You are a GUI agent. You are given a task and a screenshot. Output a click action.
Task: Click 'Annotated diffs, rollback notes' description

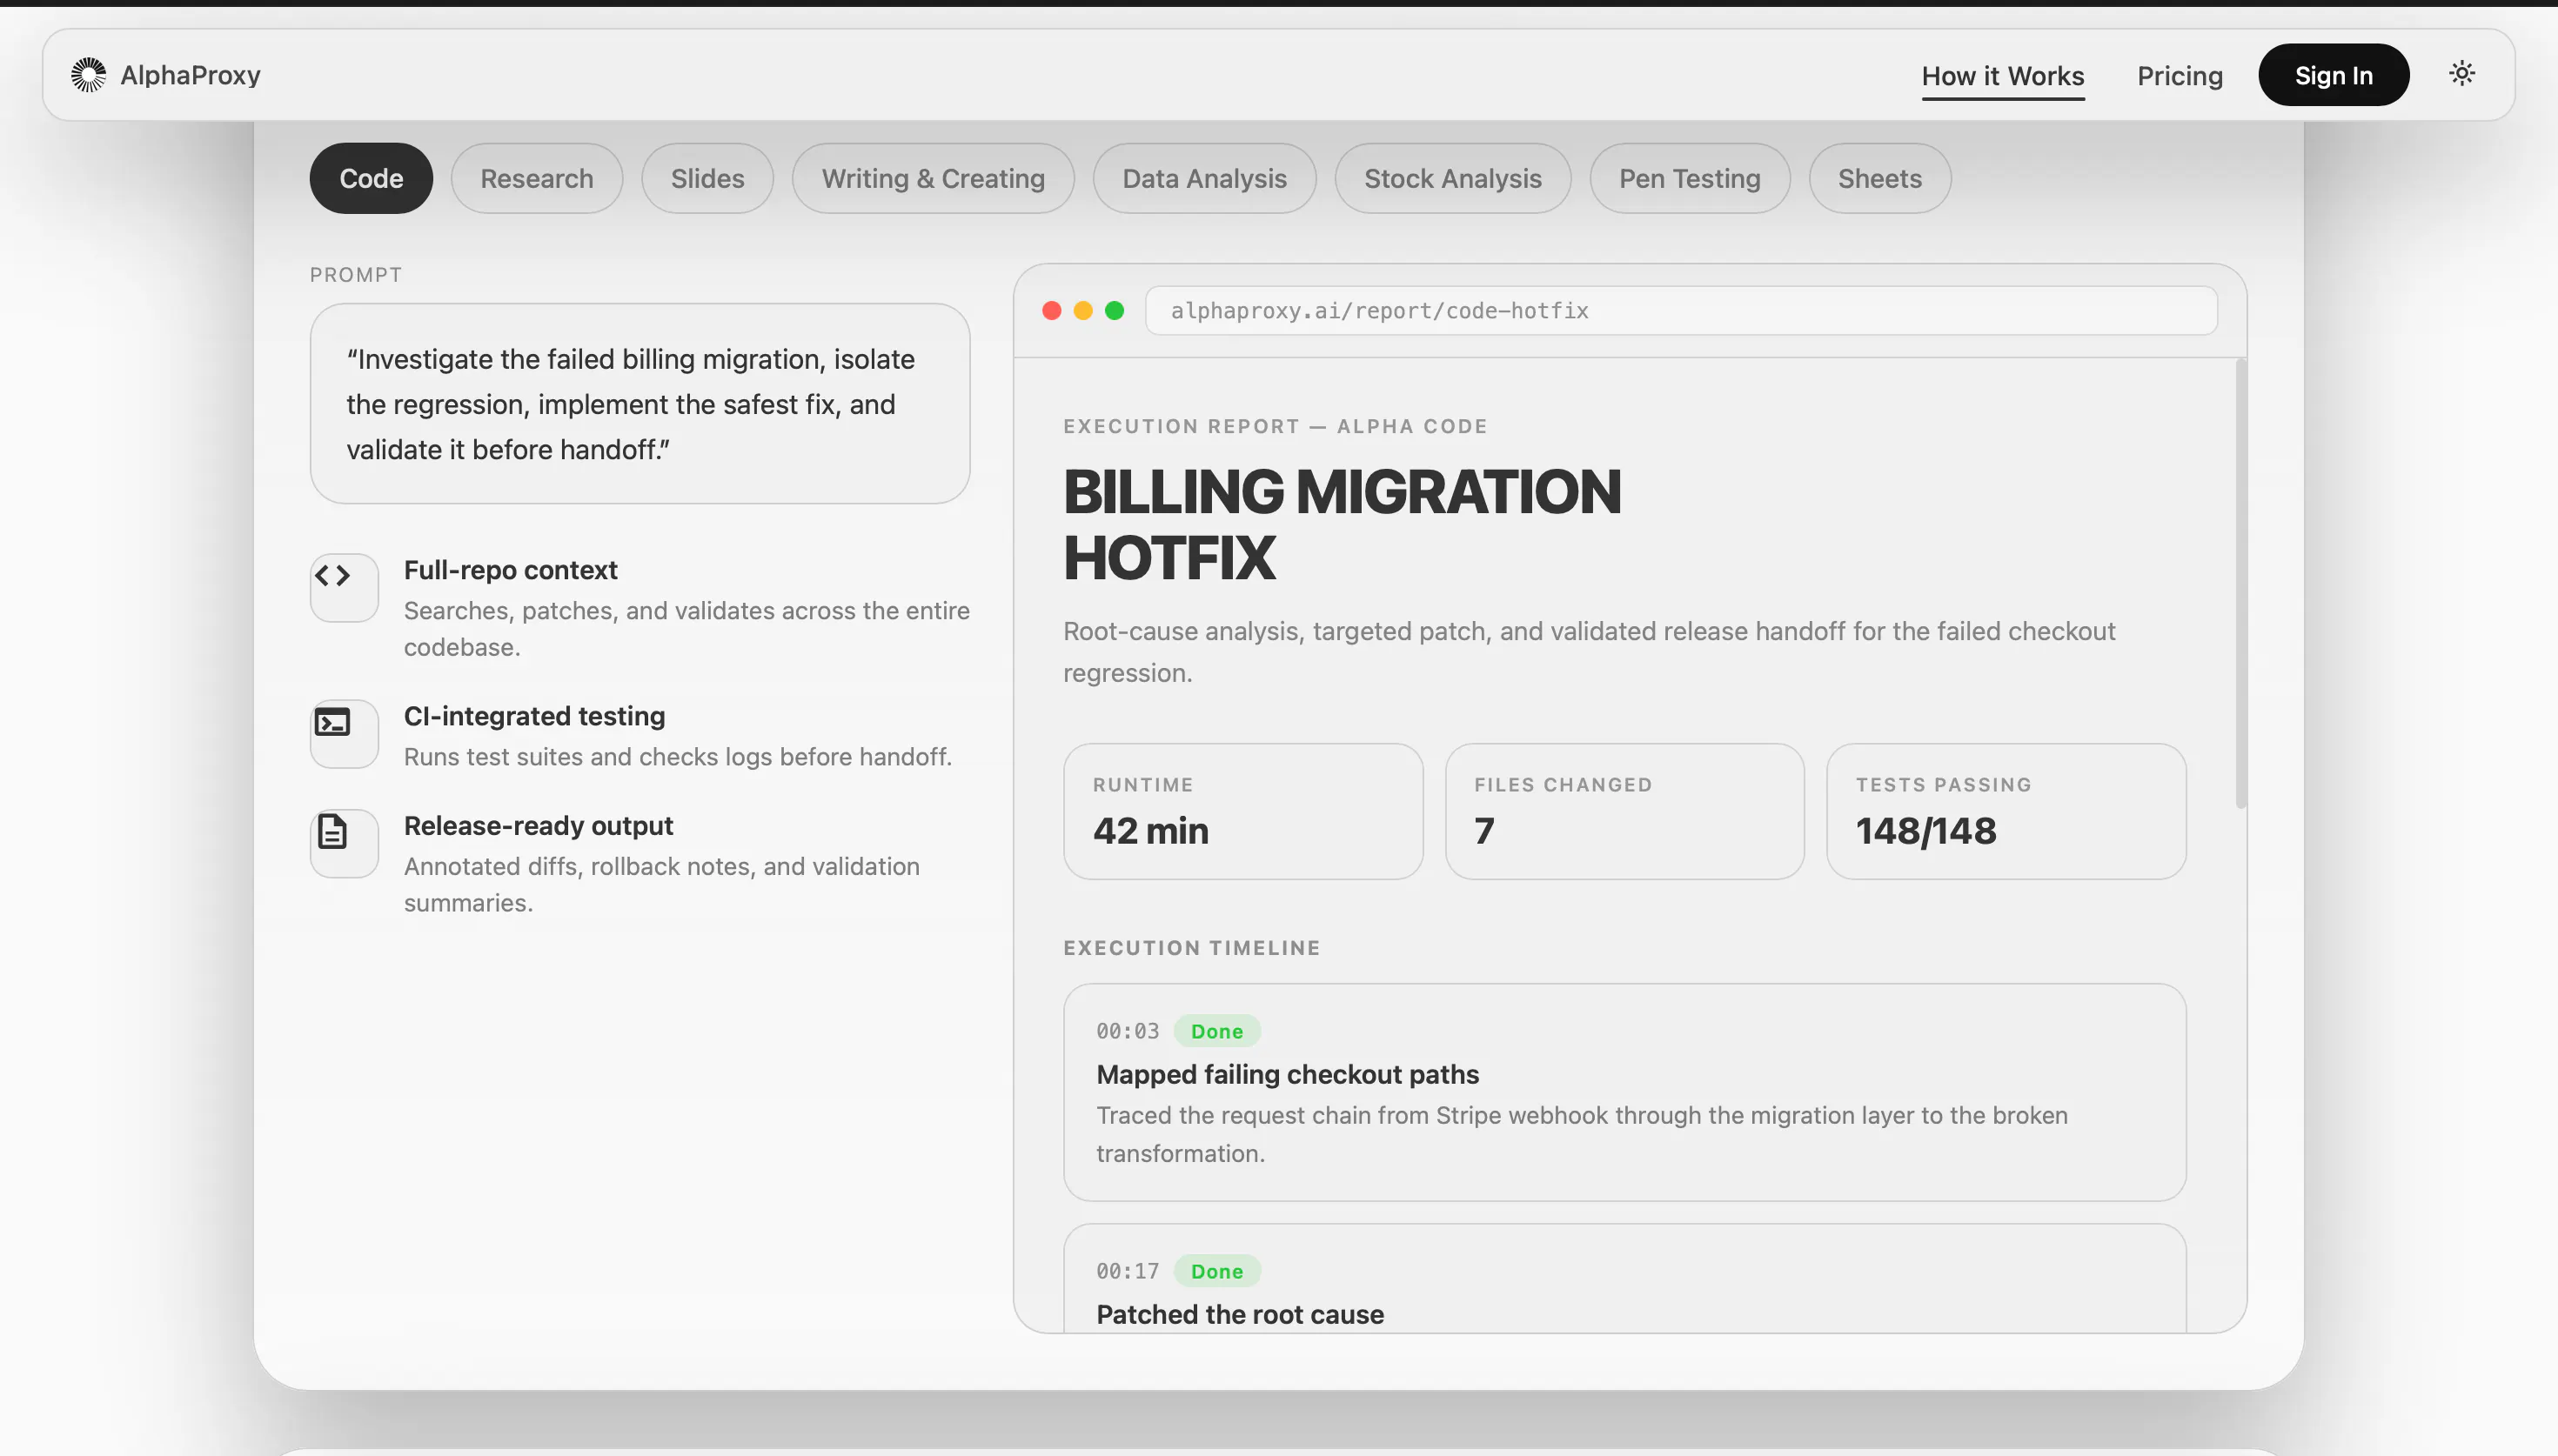661,884
